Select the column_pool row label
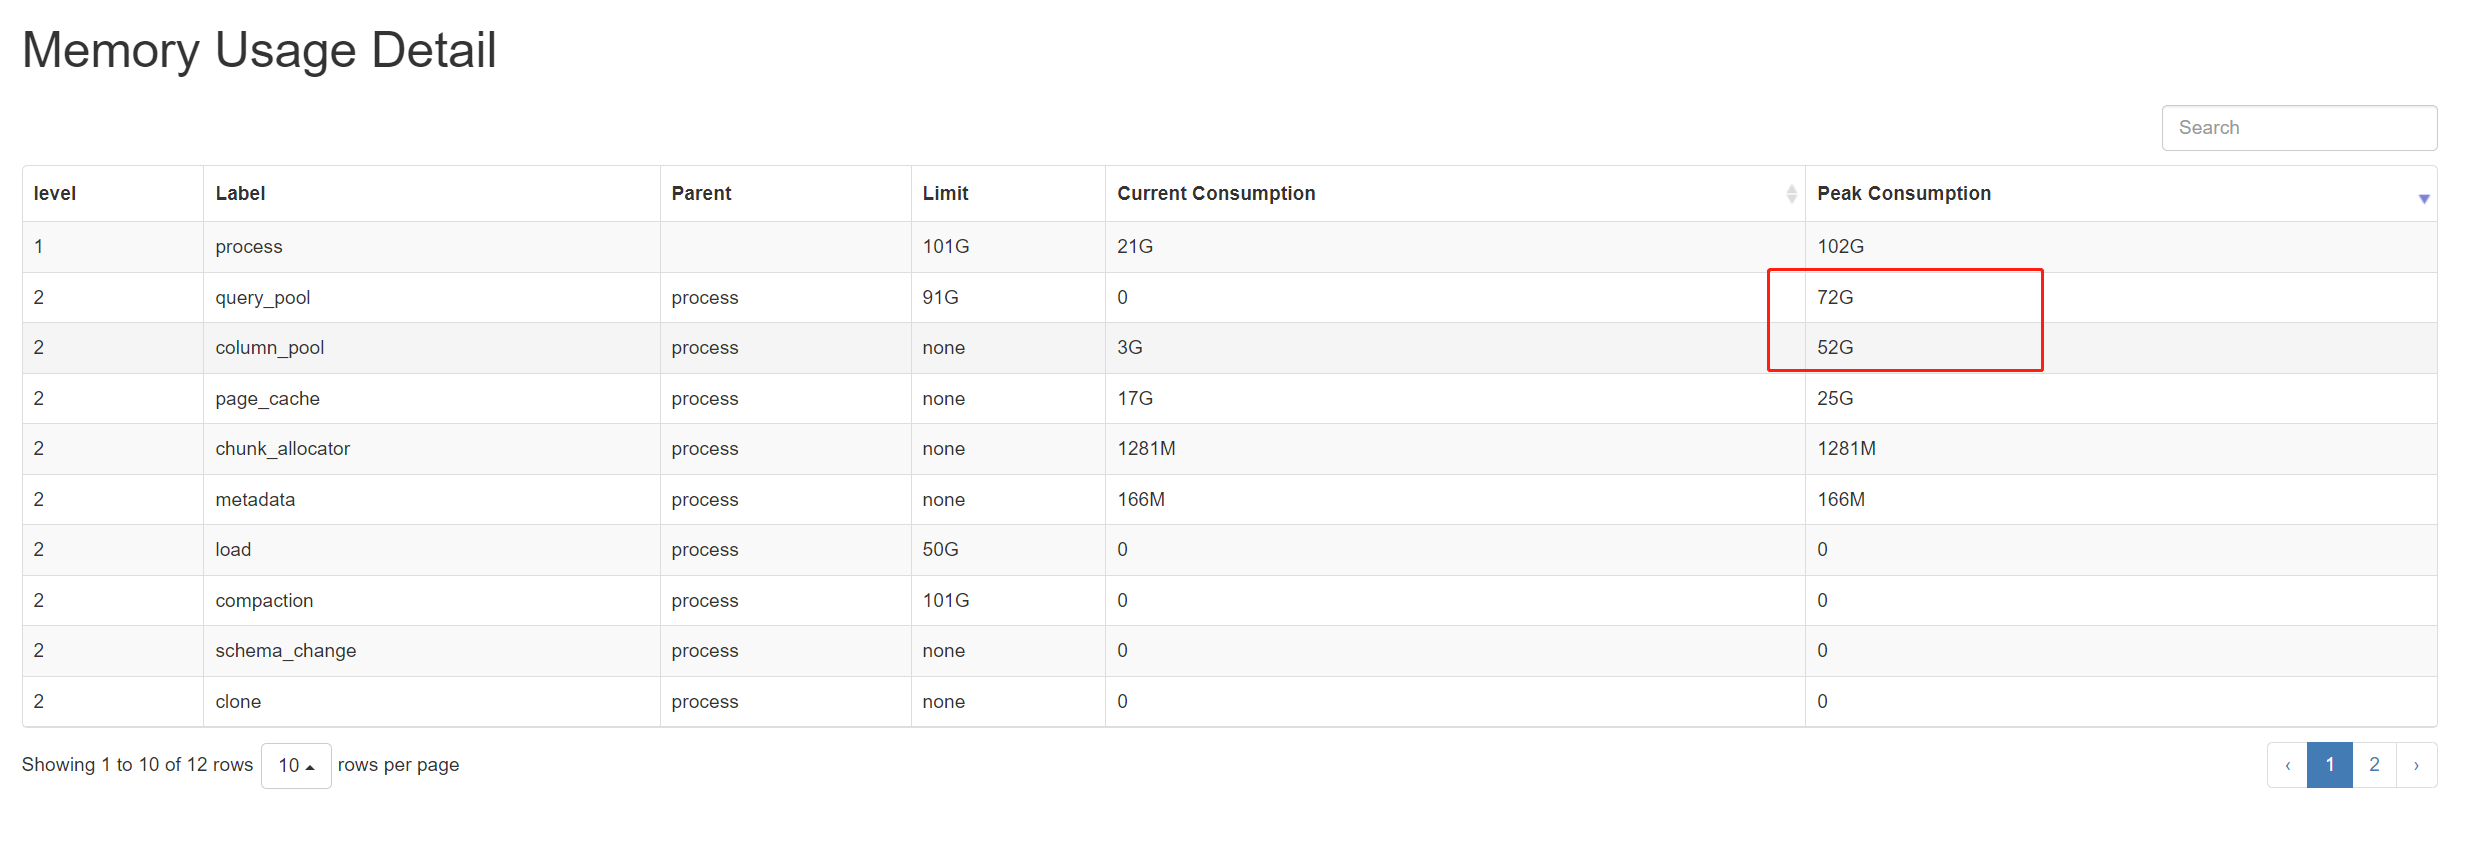2465x855 pixels. pyautogui.click(x=270, y=348)
